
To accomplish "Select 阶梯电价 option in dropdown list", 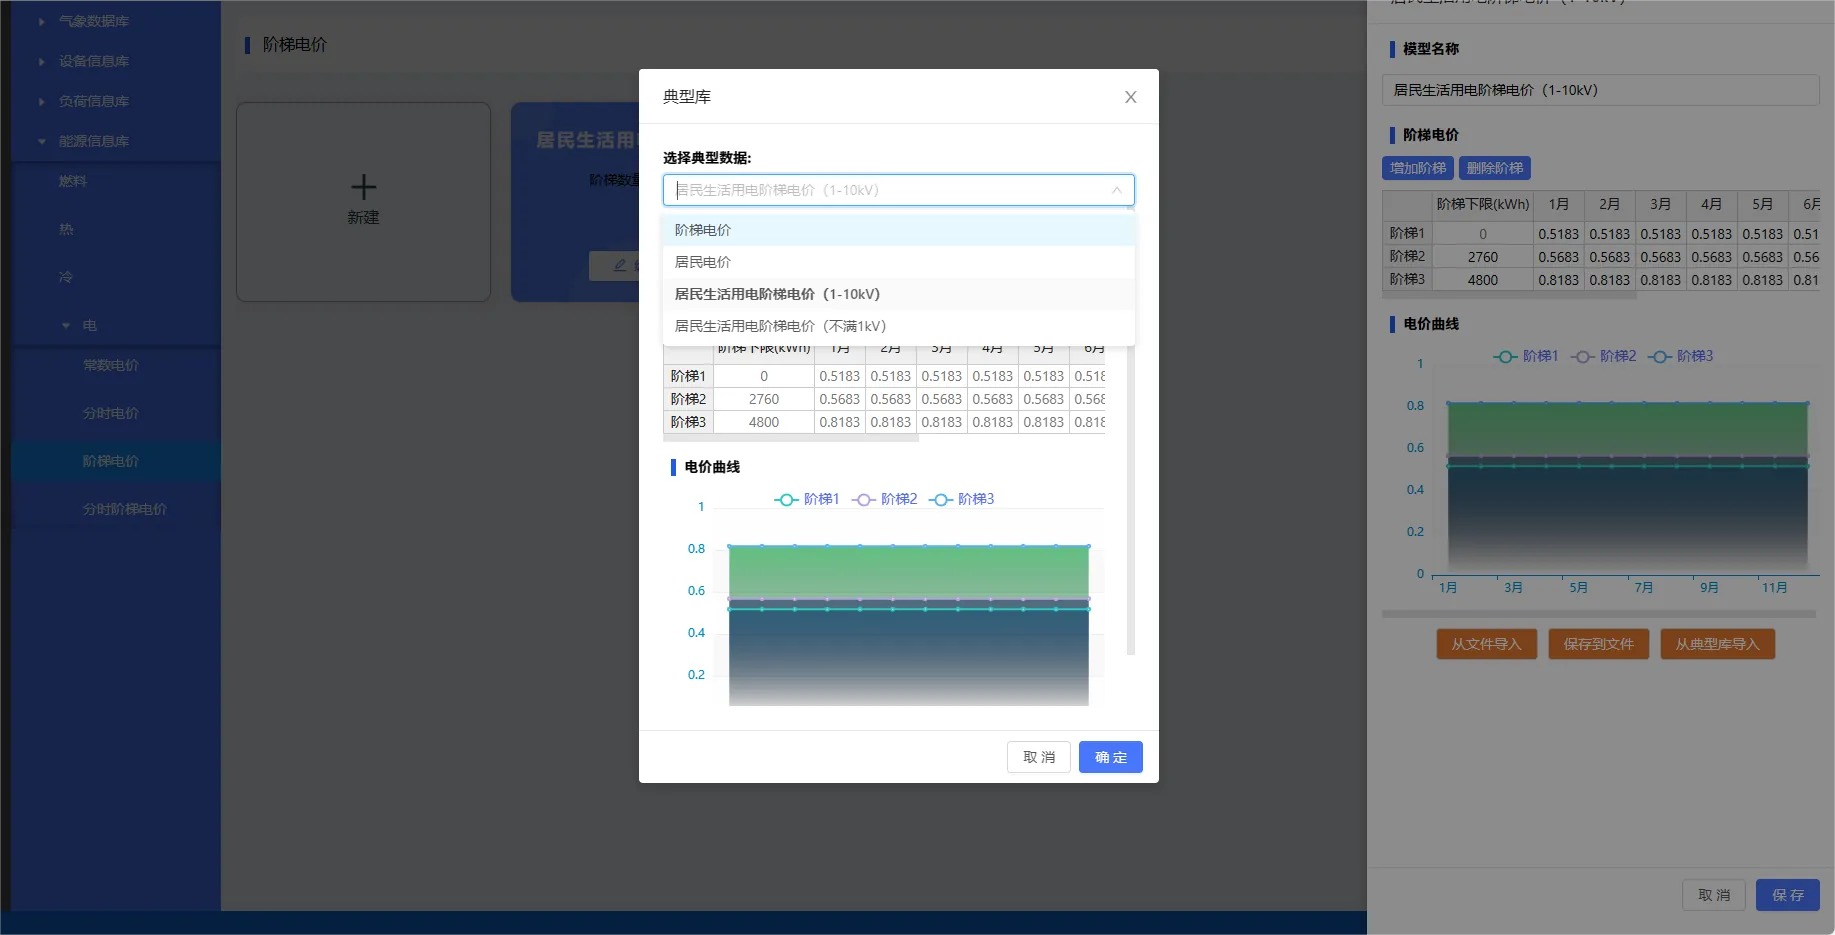I will [898, 230].
